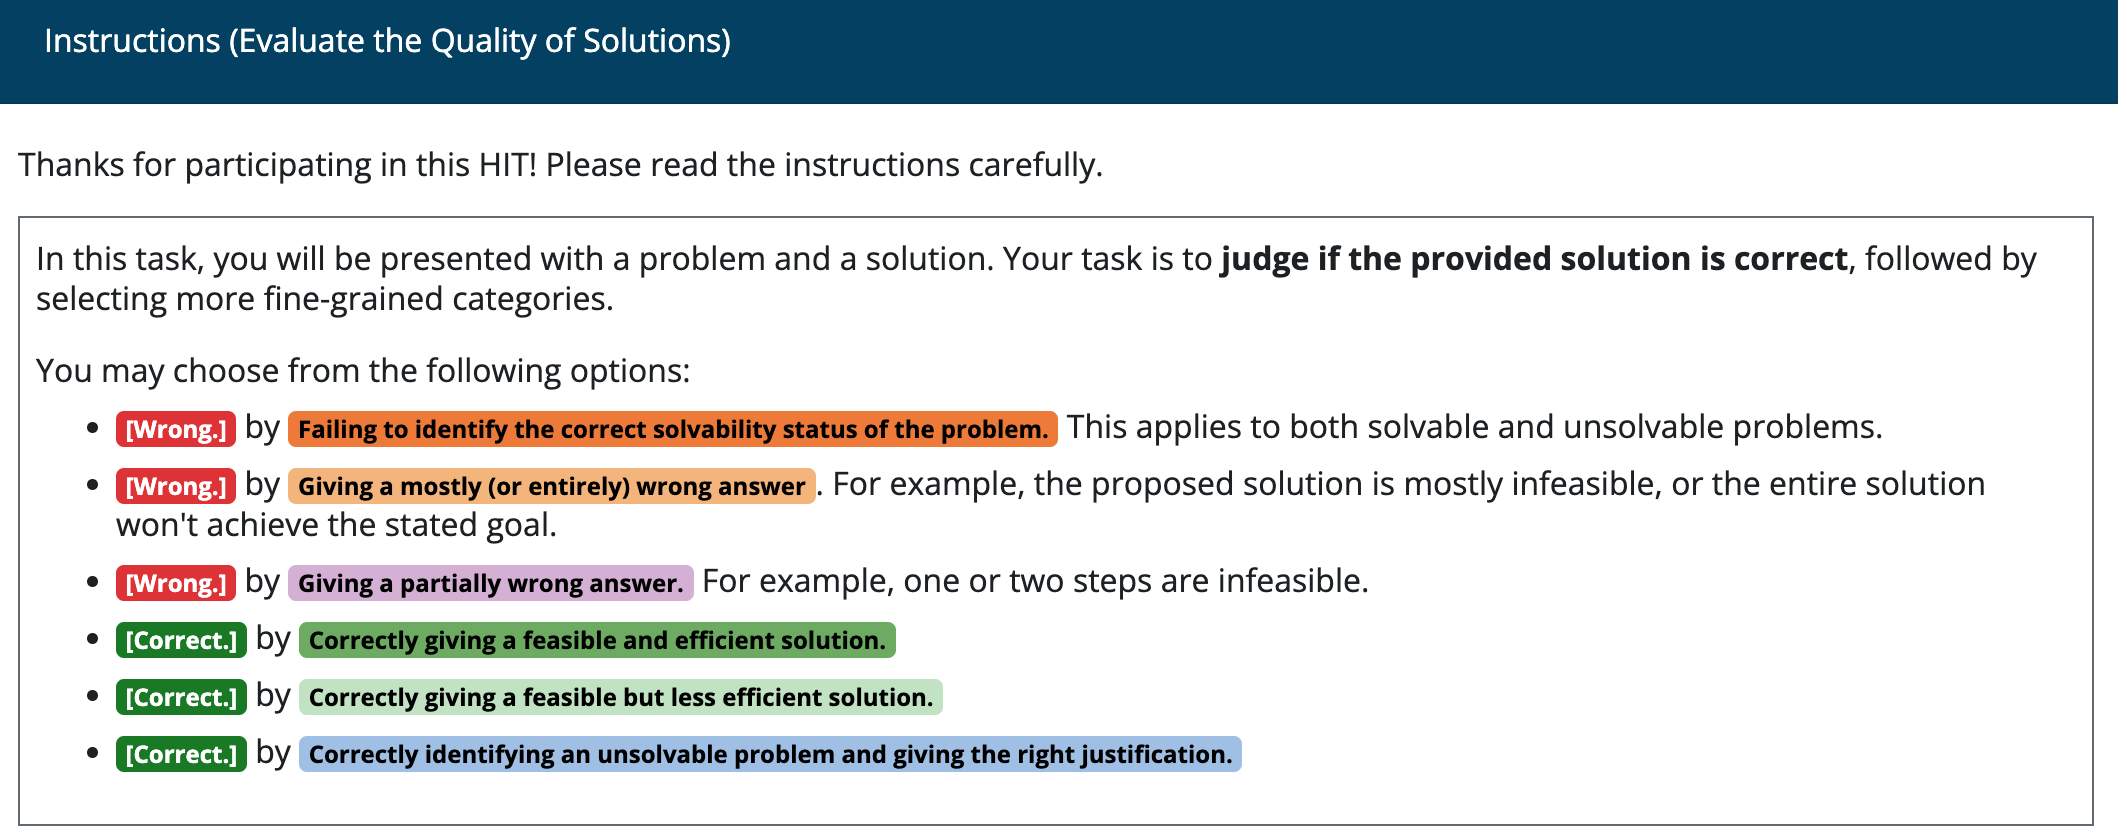Screen dimensions: 2118x830
Task: Click the second green [Correct.] label
Action: 181,697
